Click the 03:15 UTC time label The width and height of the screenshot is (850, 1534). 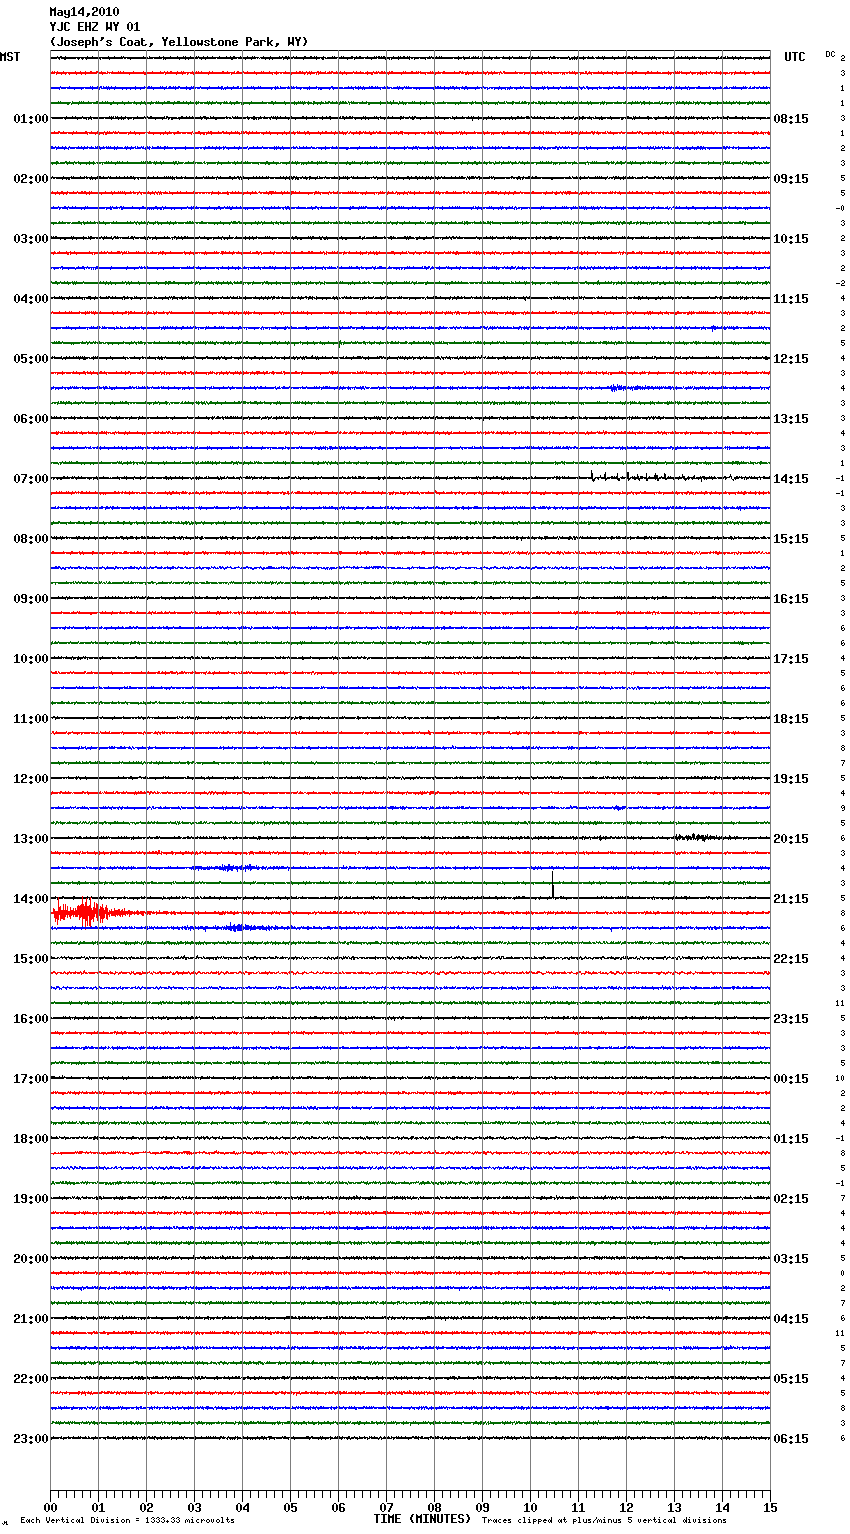pos(791,1259)
